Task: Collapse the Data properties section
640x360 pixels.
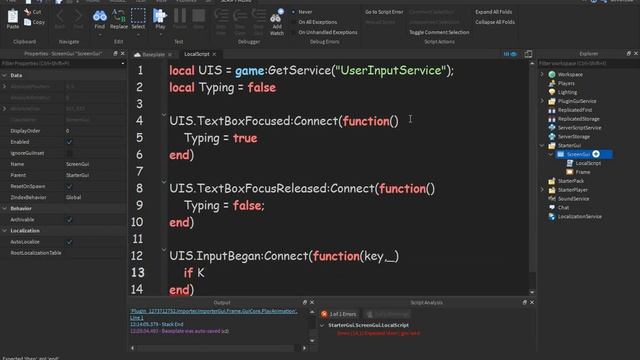Action: click(x=4, y=75)
